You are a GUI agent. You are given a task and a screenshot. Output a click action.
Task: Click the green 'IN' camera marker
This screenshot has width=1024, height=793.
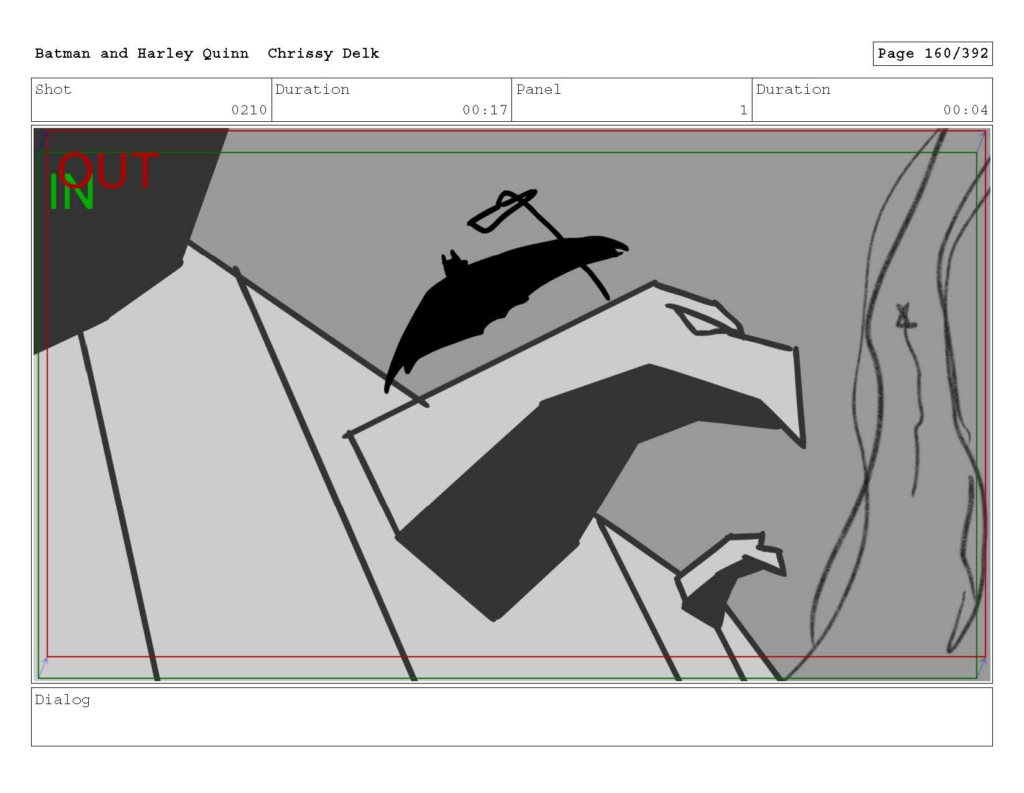point(72,193)
